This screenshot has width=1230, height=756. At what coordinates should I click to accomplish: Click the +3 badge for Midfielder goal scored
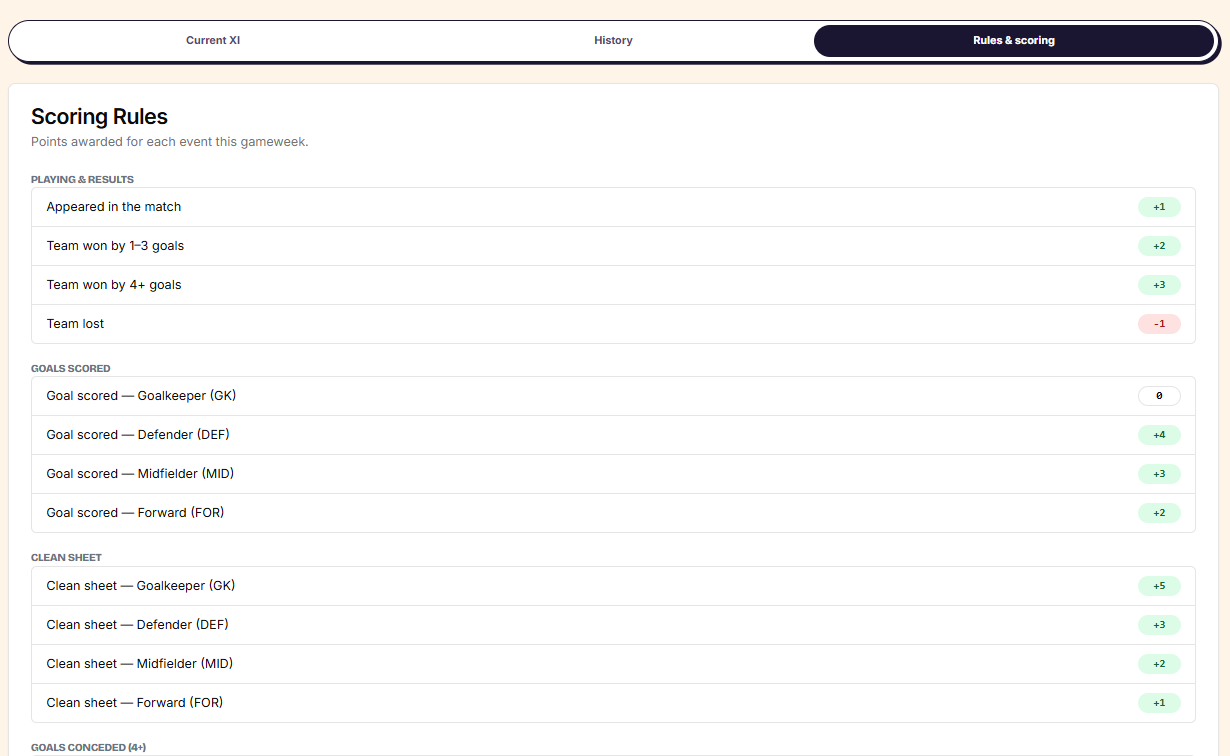tap(1159, 474)
